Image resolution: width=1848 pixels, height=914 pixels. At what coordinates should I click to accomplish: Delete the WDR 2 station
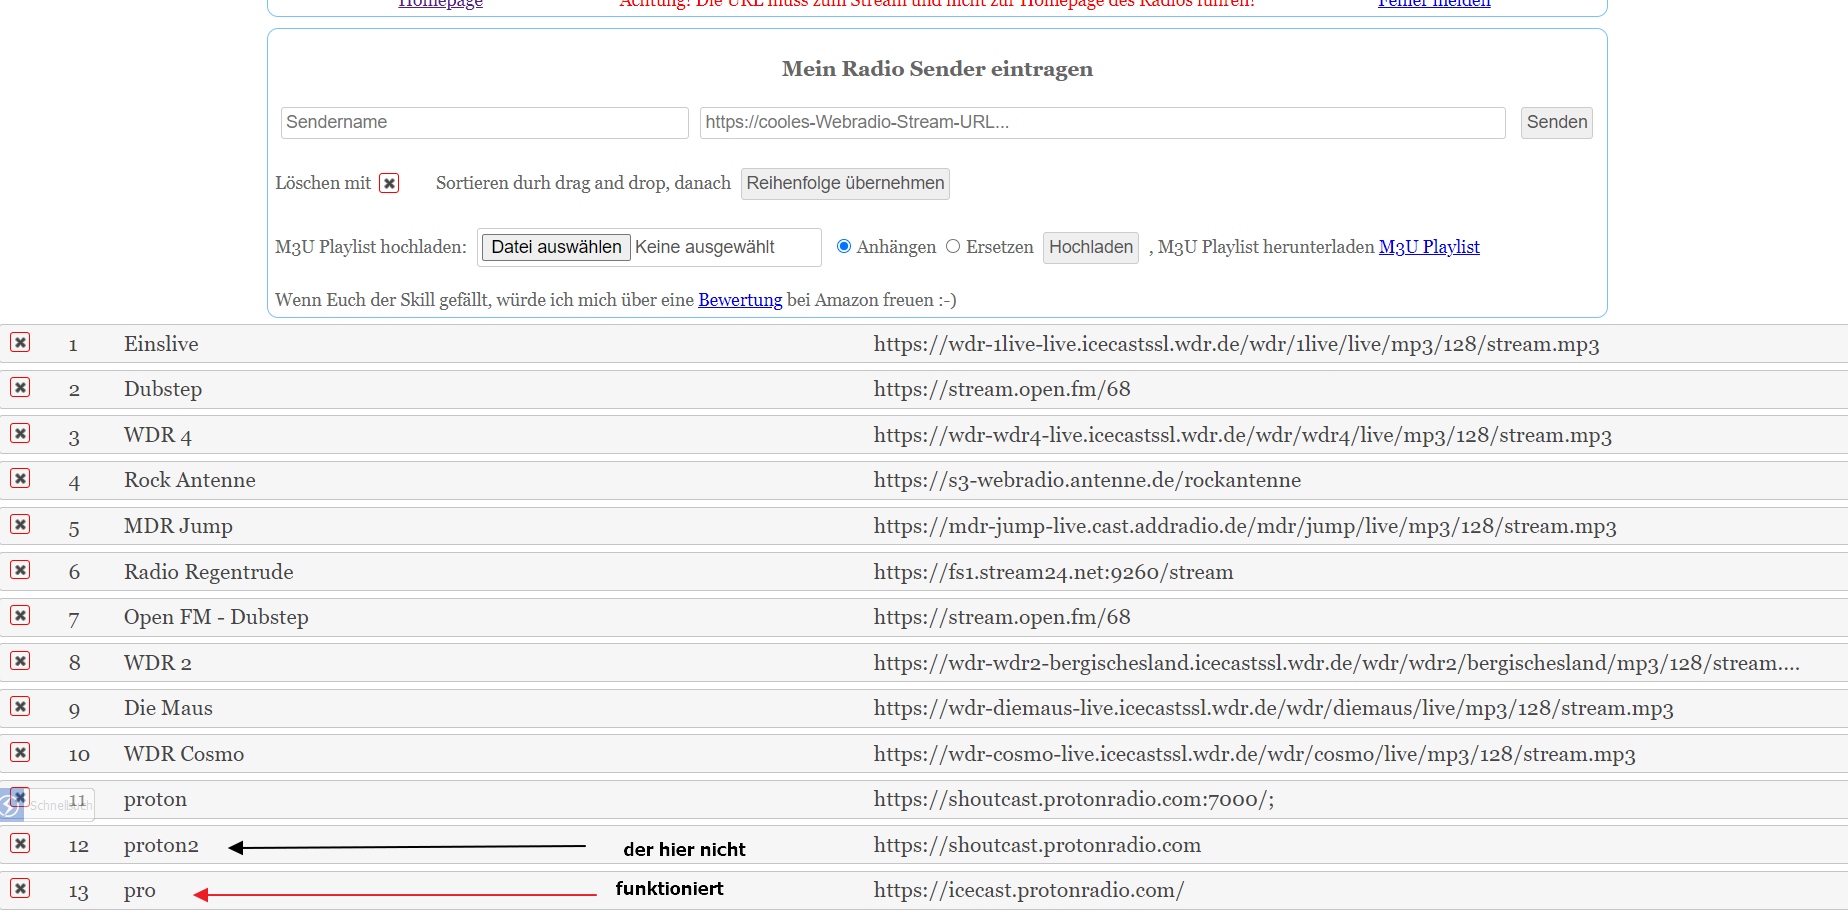pos(20,661)
